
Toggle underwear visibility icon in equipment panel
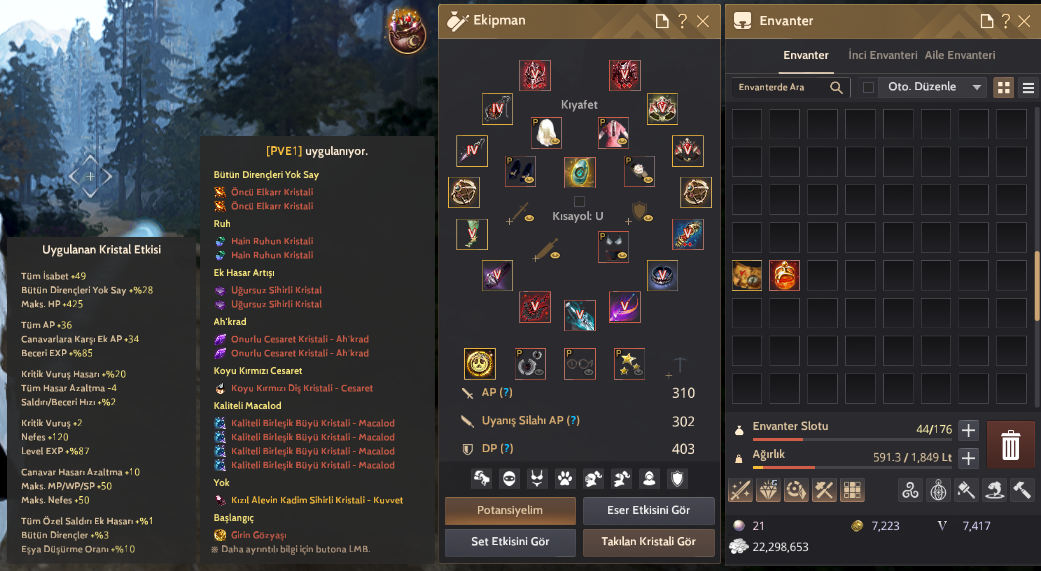point(537,479)
